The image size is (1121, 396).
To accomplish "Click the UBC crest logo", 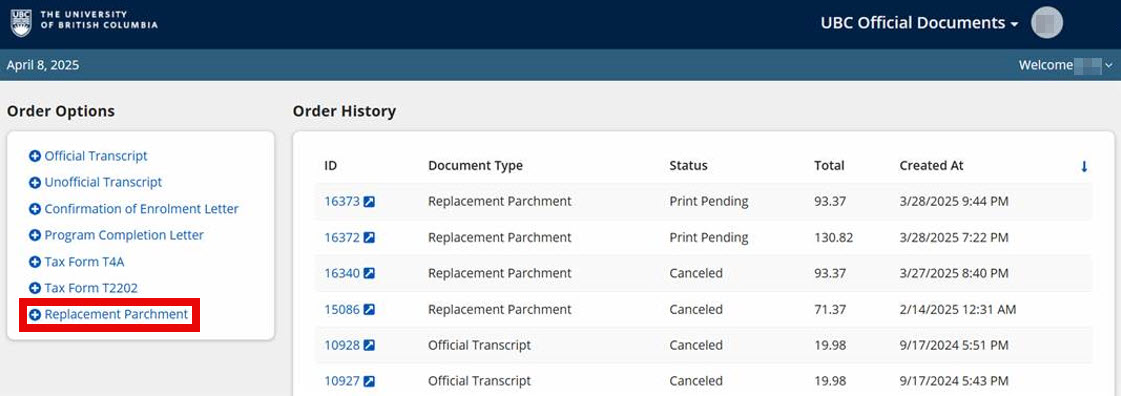I will (21, 22).
